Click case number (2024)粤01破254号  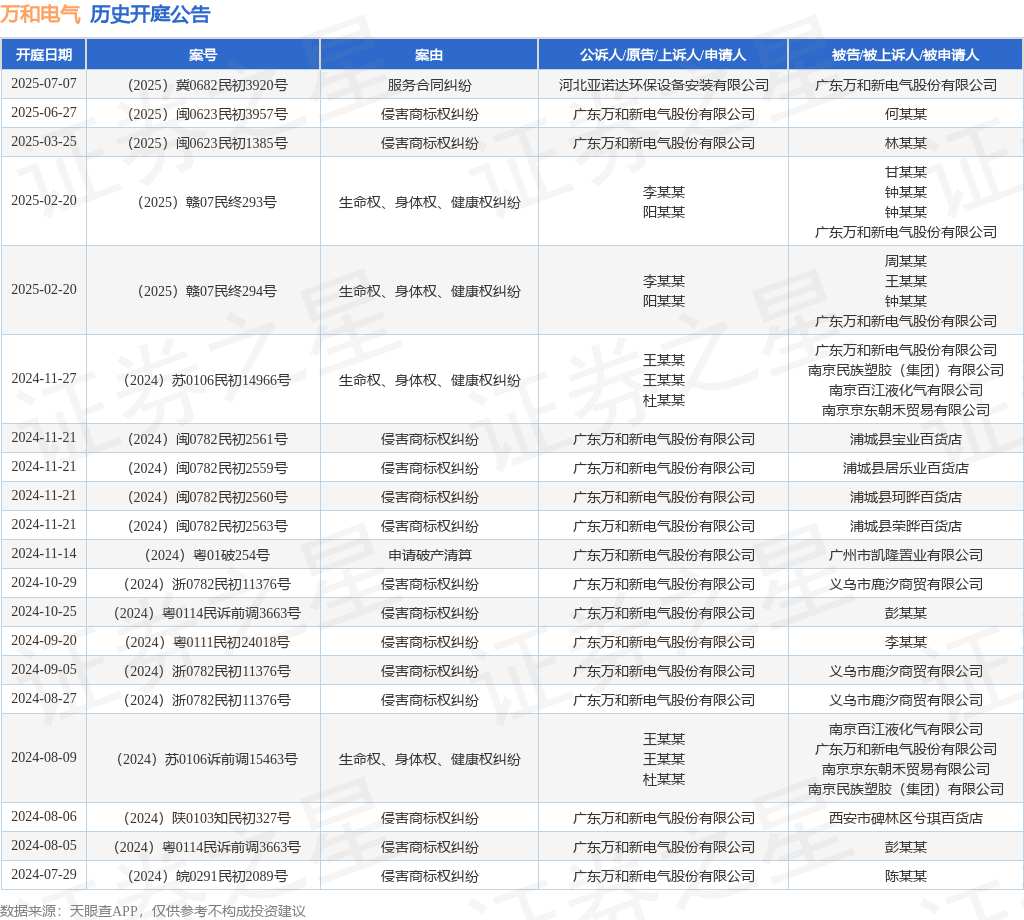coord(207,555)
